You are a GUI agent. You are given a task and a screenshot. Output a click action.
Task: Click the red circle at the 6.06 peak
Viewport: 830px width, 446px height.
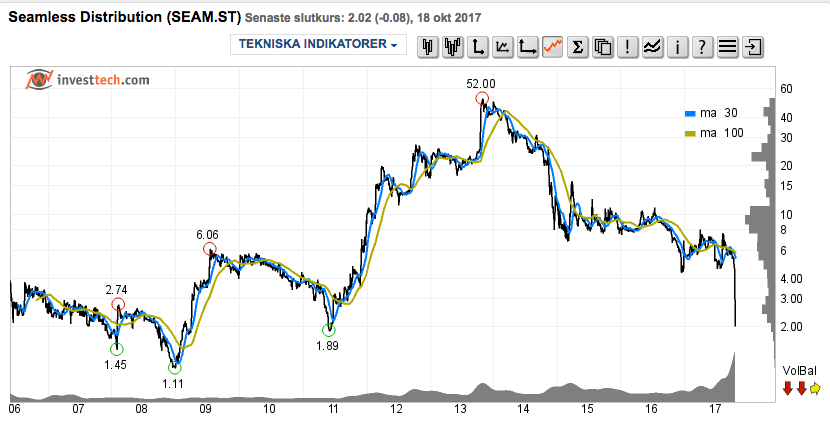(x=210, y=249)
